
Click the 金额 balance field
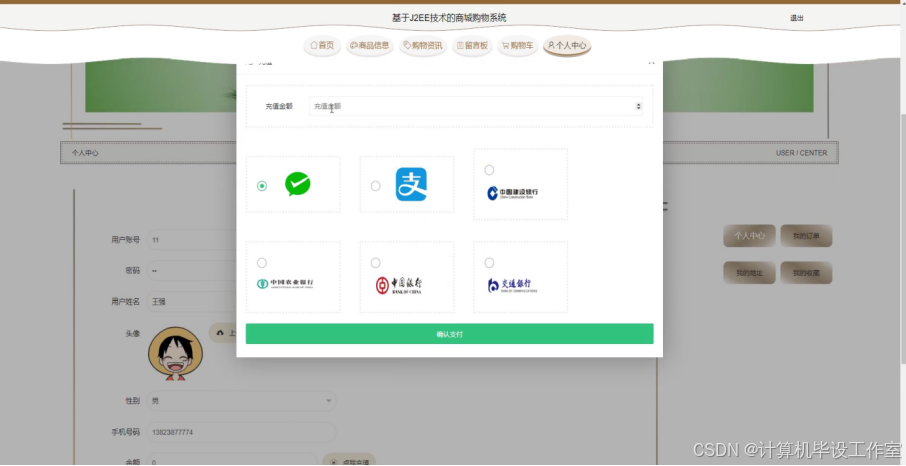point(232,461)
